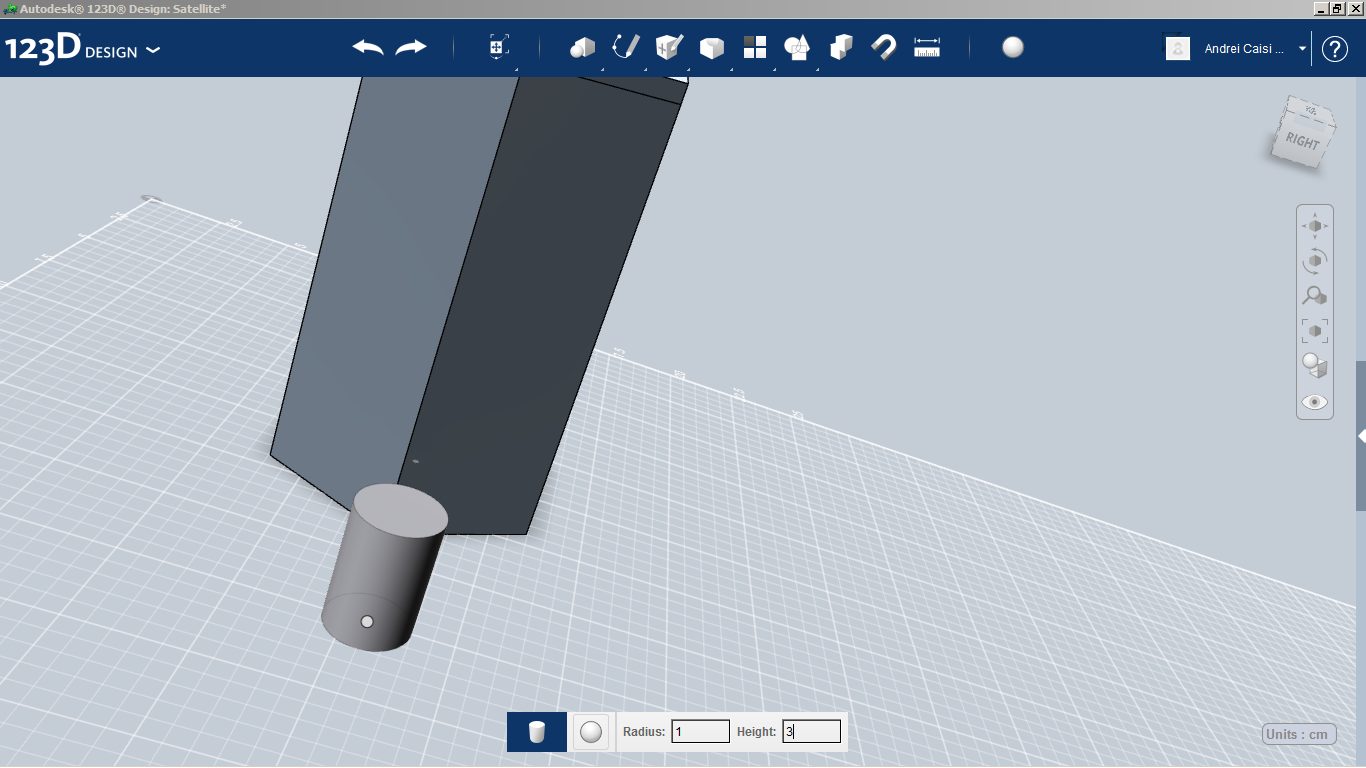Screen dimensions: 1366x768
Task: Select the Pan navigation tool
Action: [x=1315, y=226]
